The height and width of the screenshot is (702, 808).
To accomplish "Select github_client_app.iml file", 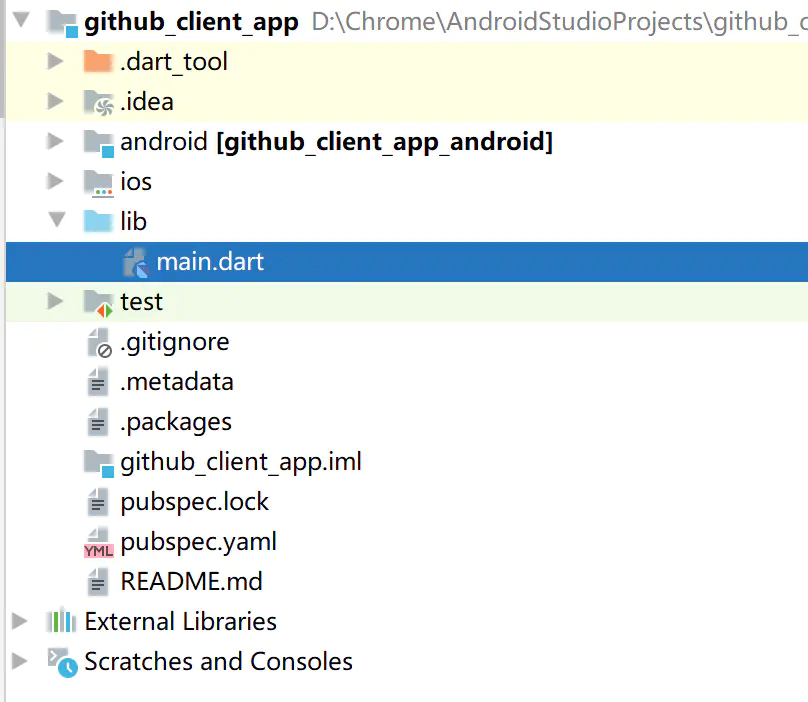I will [240, 462].
